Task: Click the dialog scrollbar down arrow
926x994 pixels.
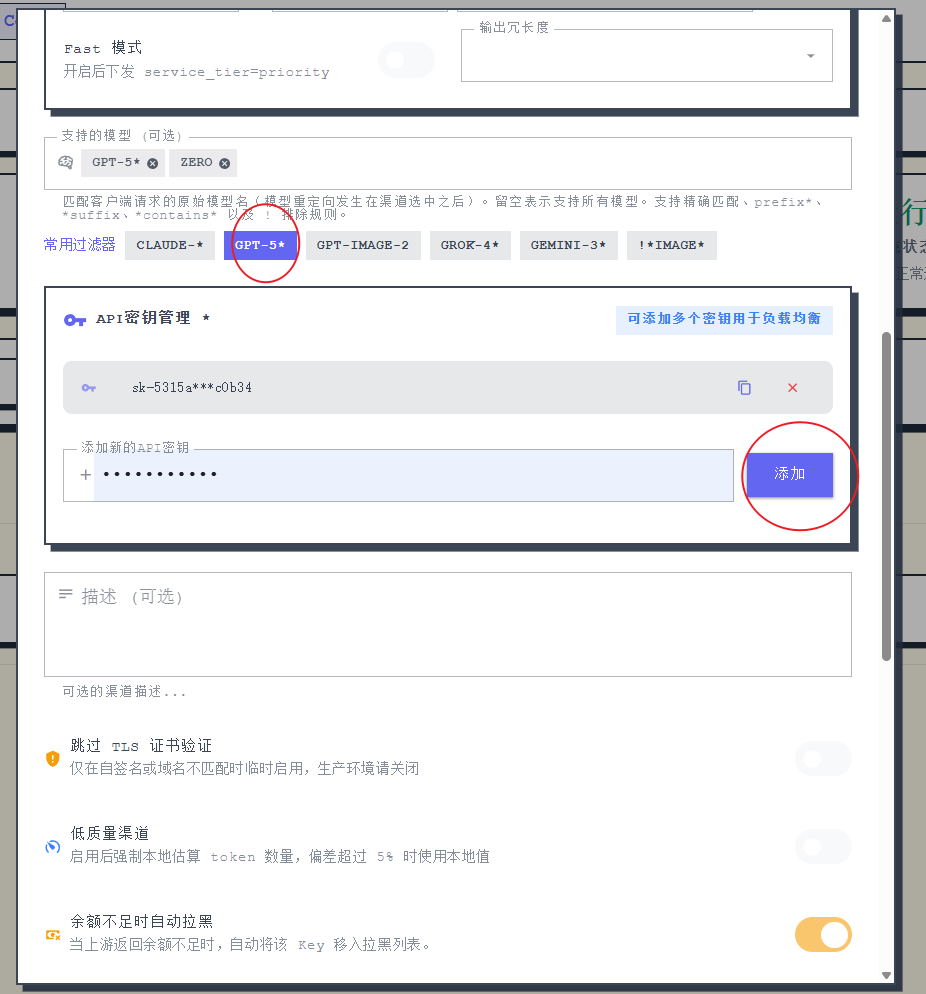Action: point(886,975)
